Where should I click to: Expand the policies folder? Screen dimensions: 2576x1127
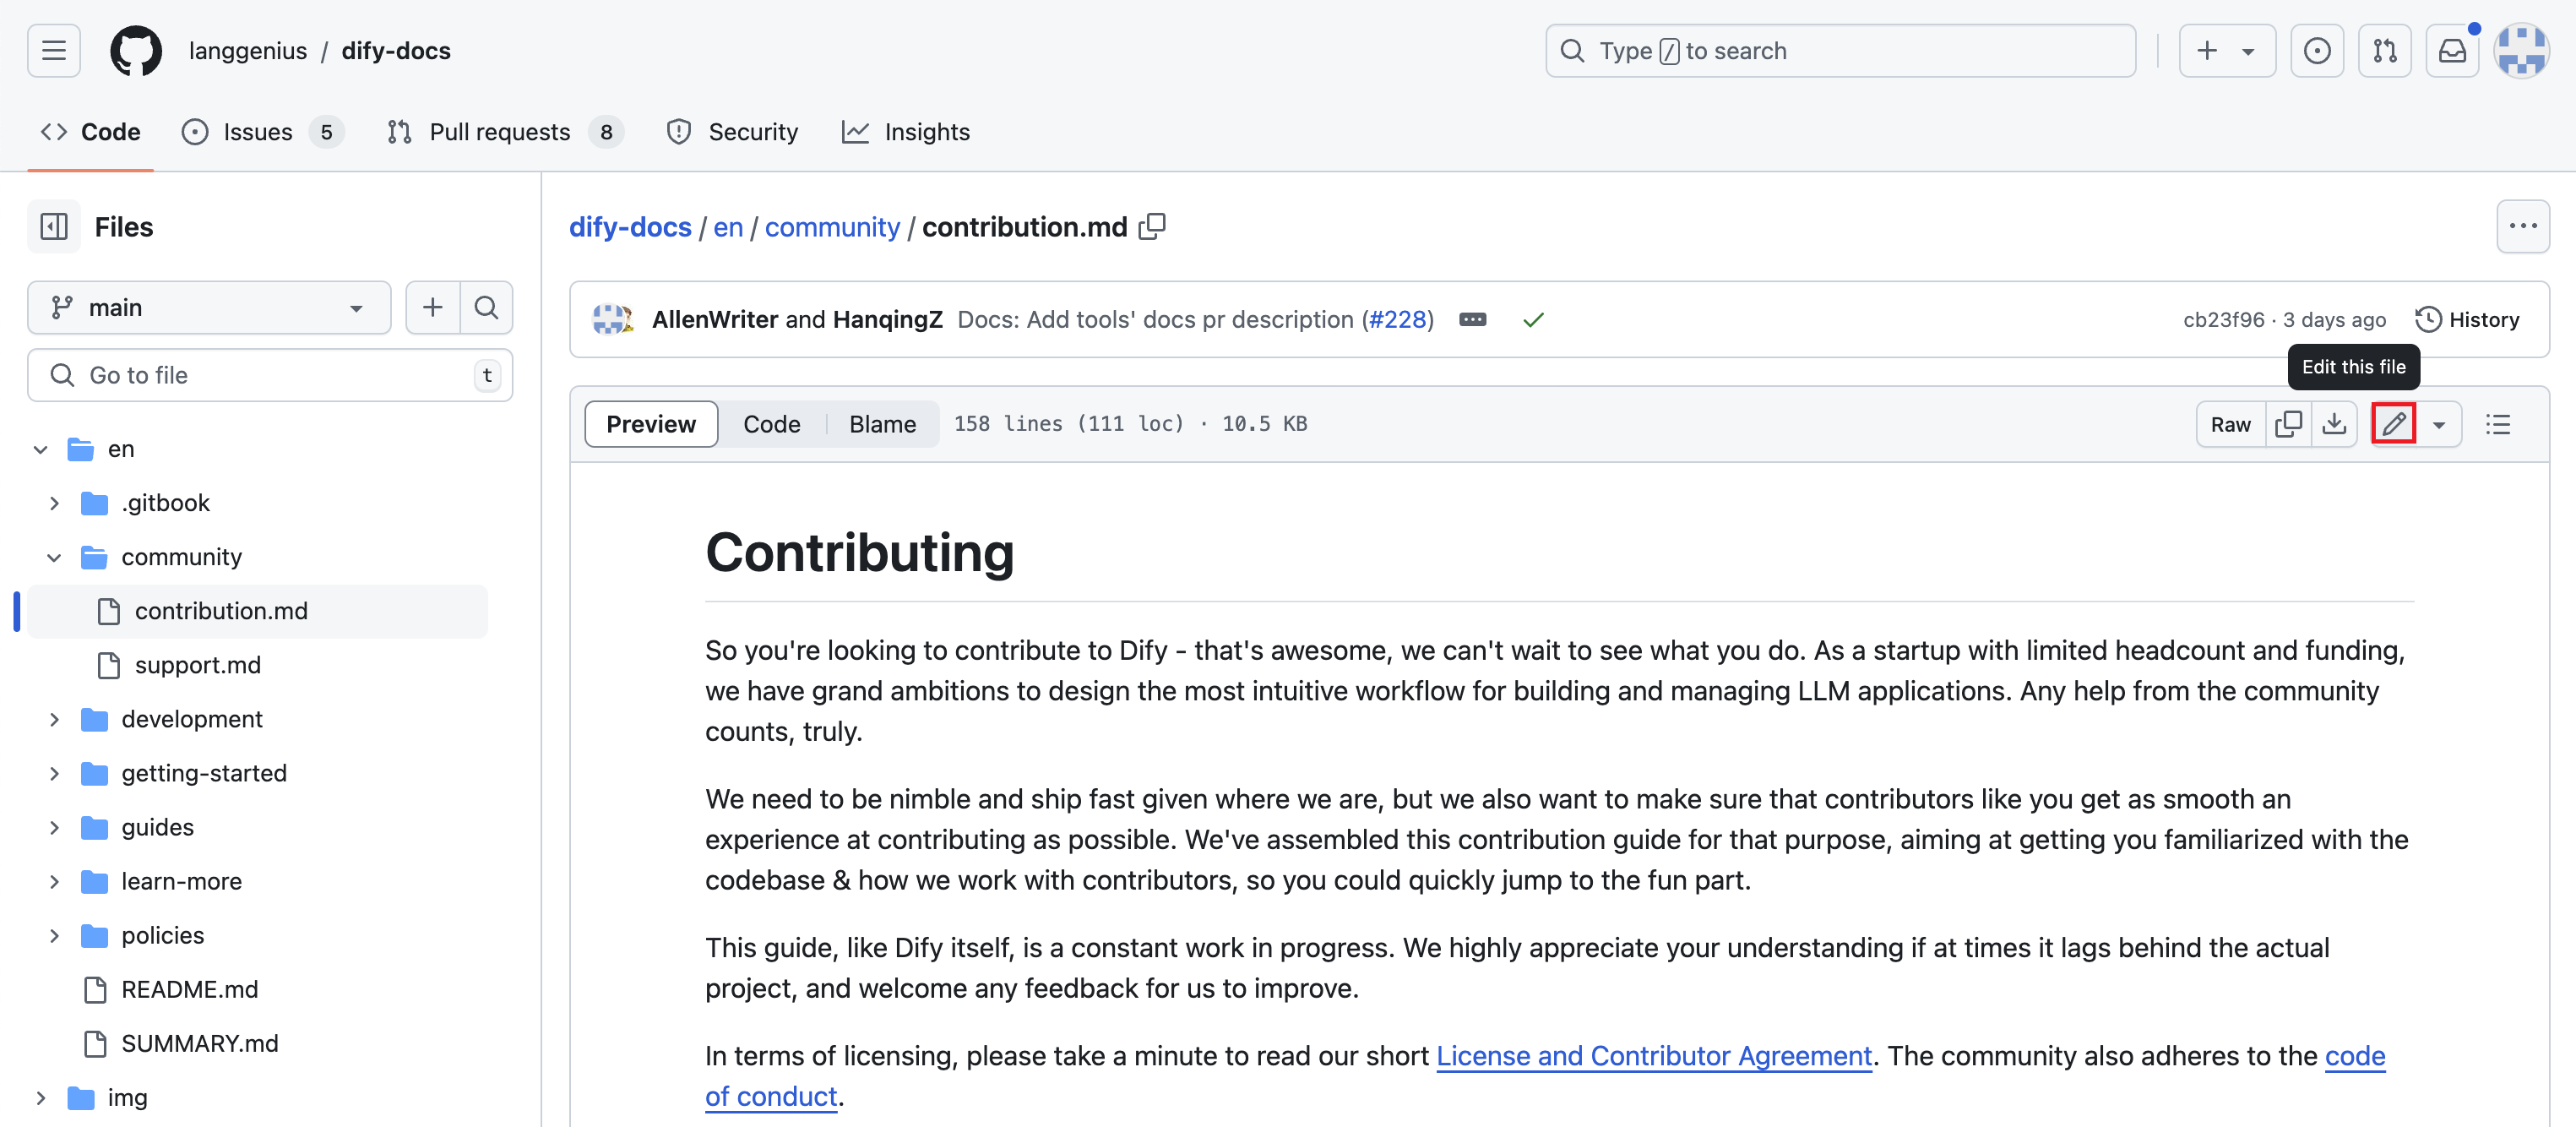click(x=55, y=935)
